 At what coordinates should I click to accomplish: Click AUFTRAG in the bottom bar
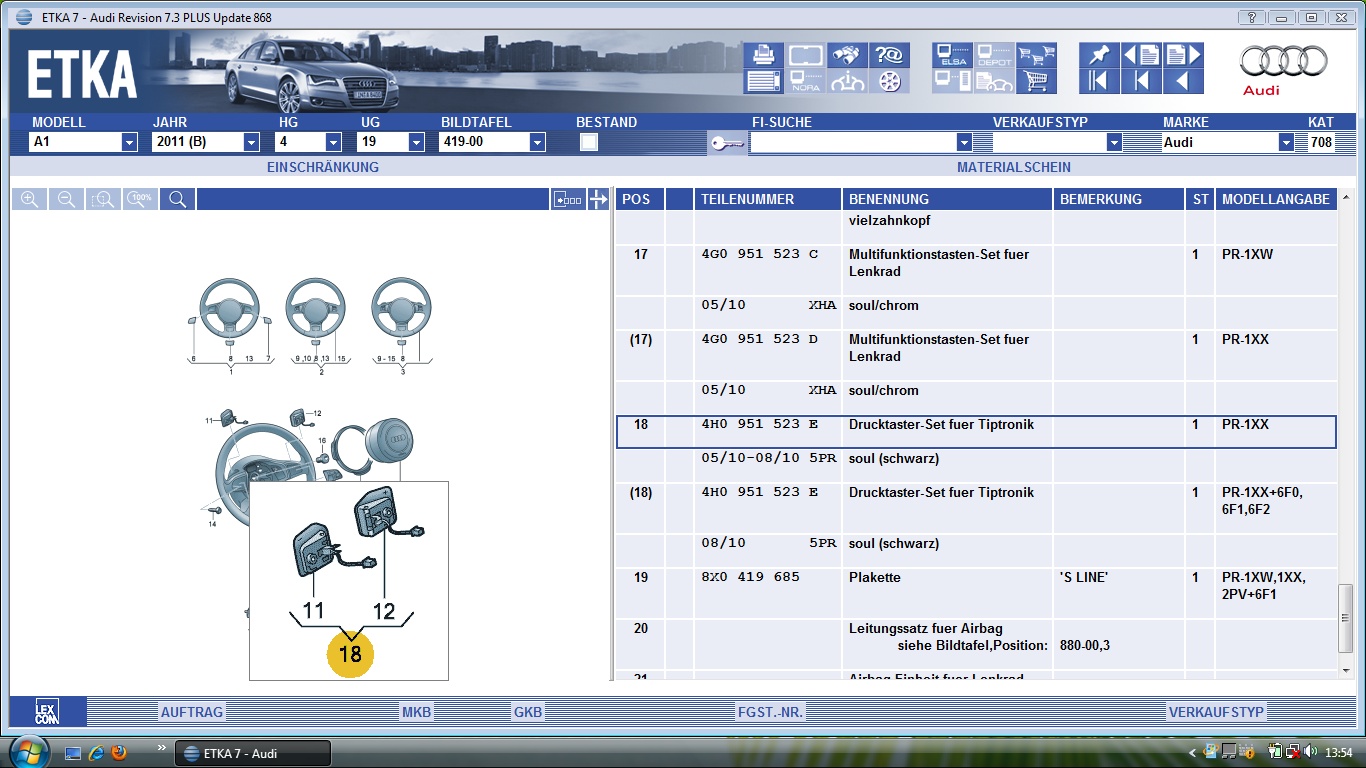coord(192,712)
